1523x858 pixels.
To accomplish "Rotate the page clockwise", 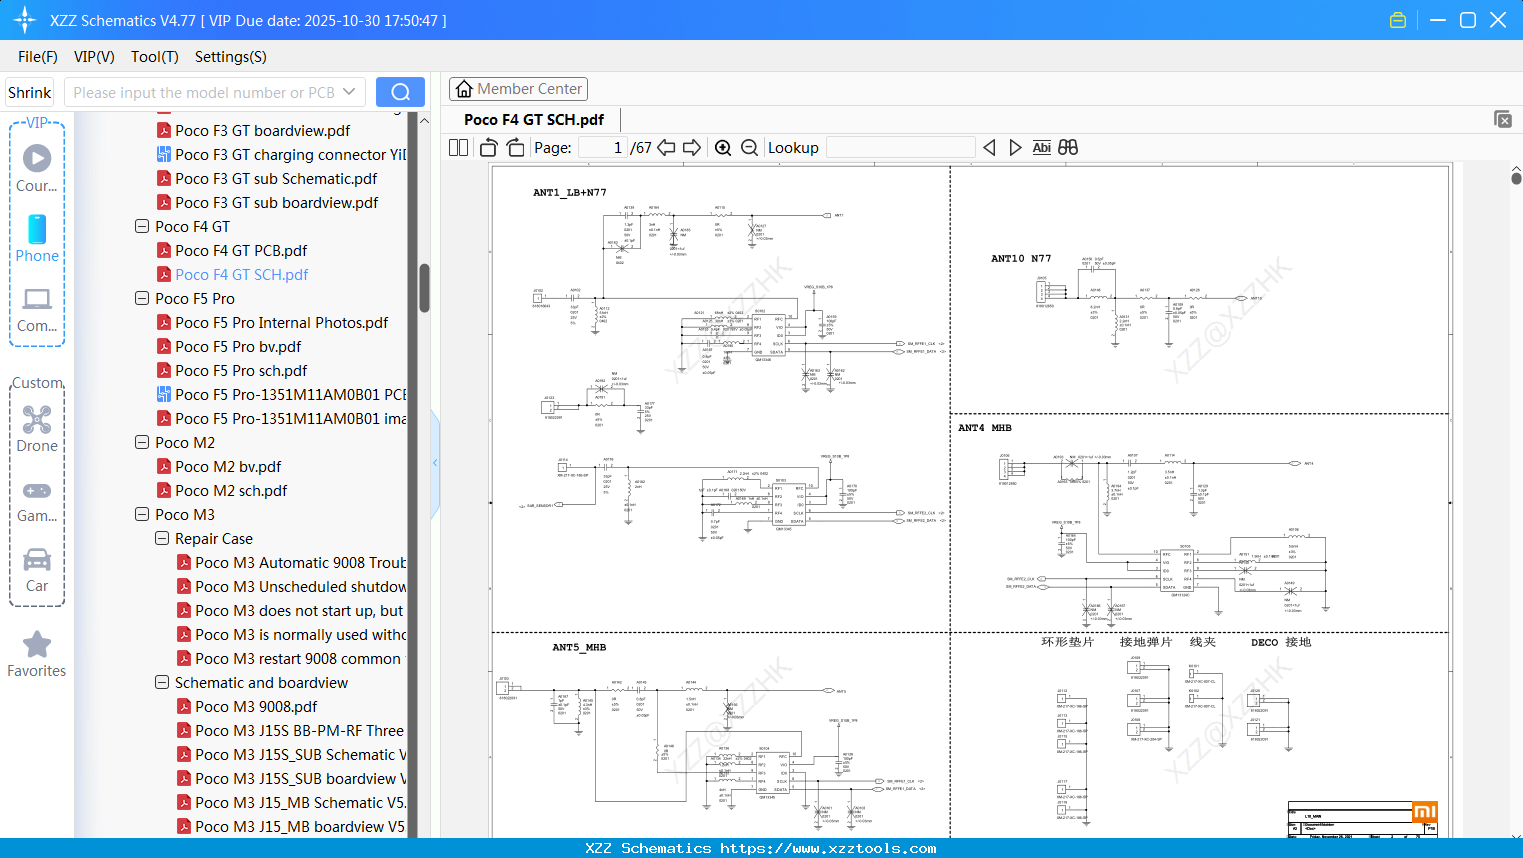I will pyautogui.click(x=516, y=148).
